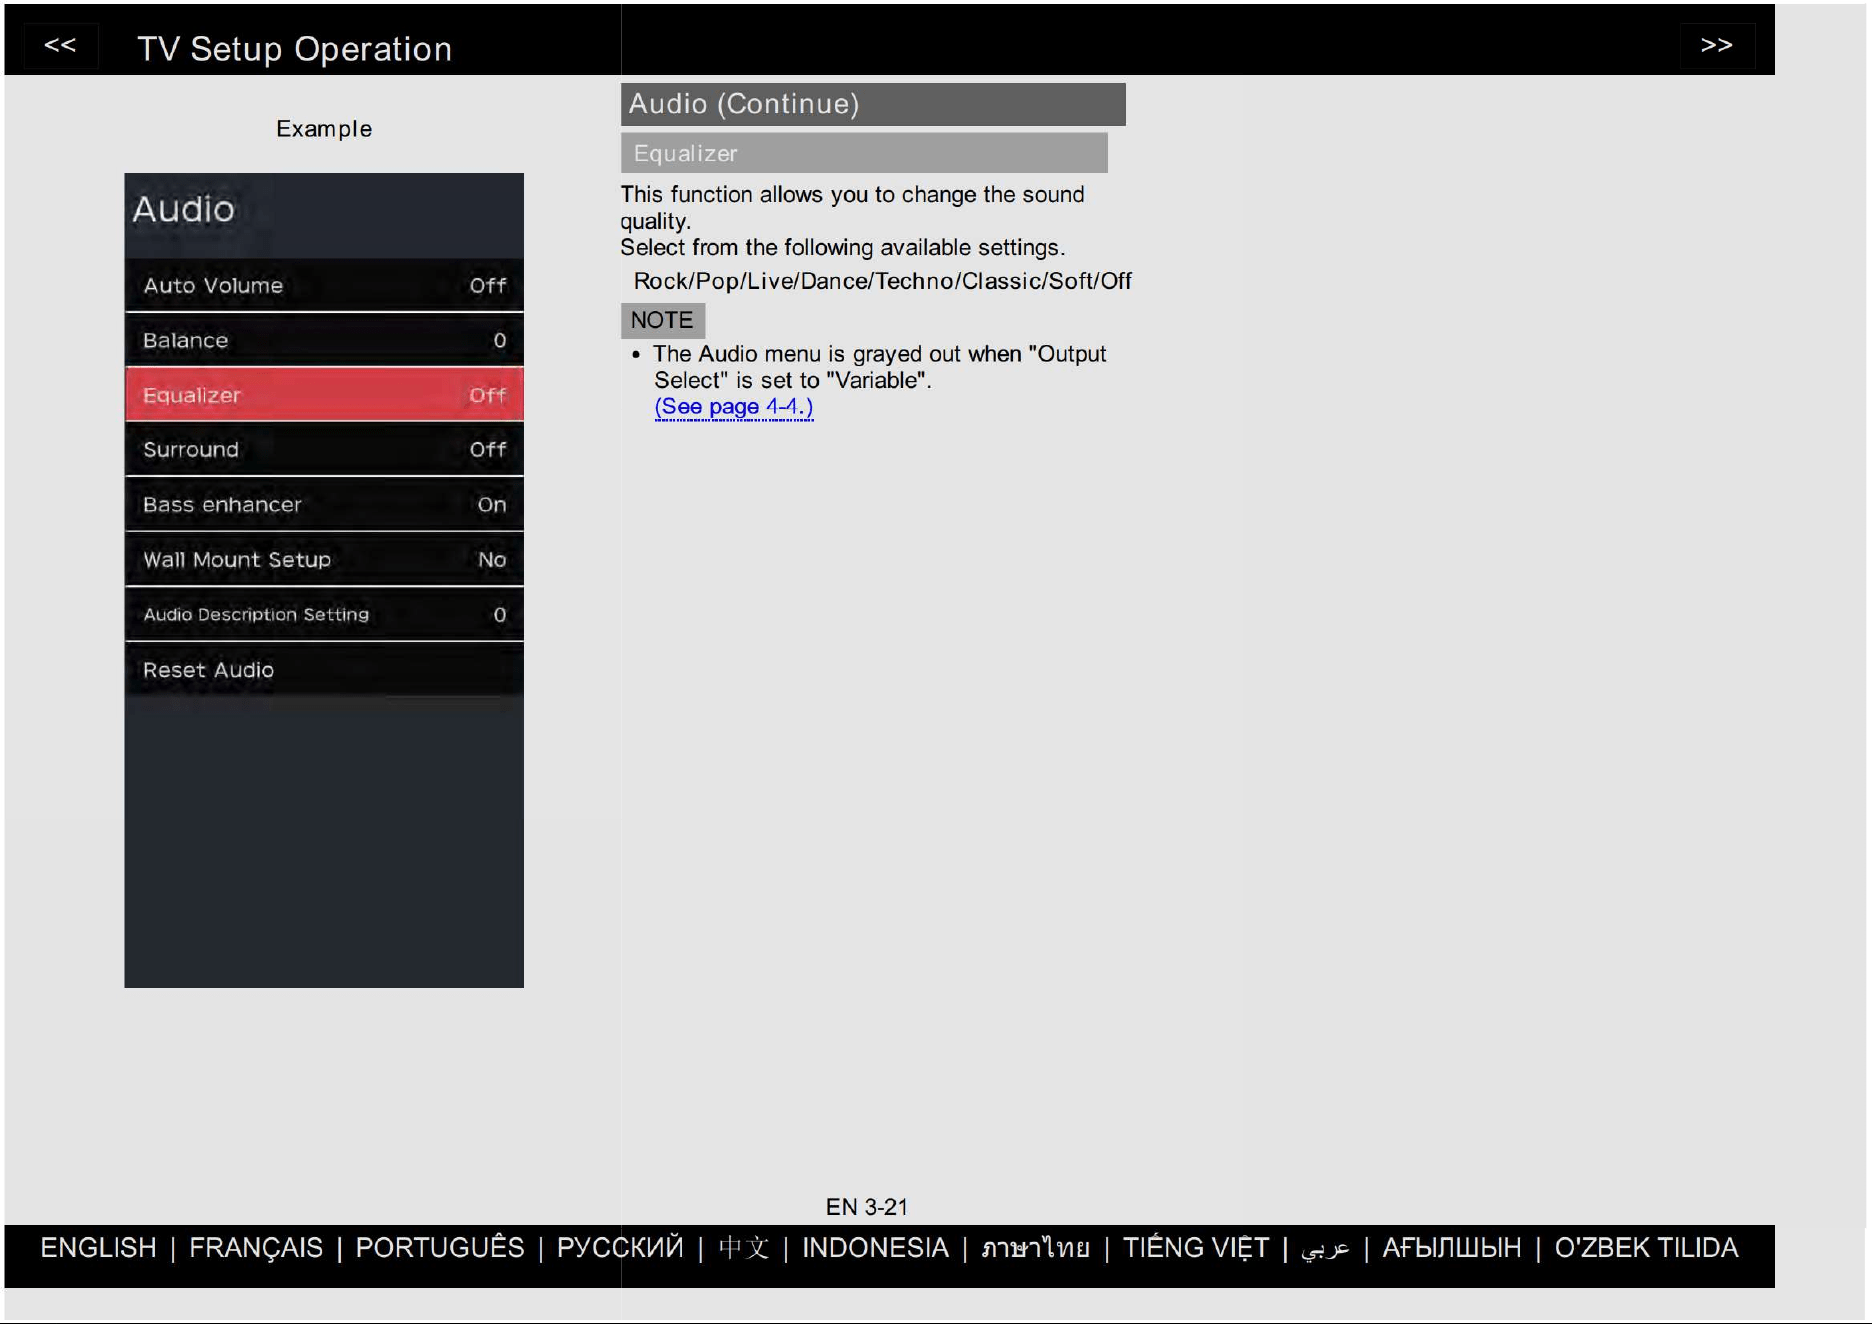The height and width of the screenshot is (1324, 1872).
Task: Click the NOTE label
Action: pos(662,320)
